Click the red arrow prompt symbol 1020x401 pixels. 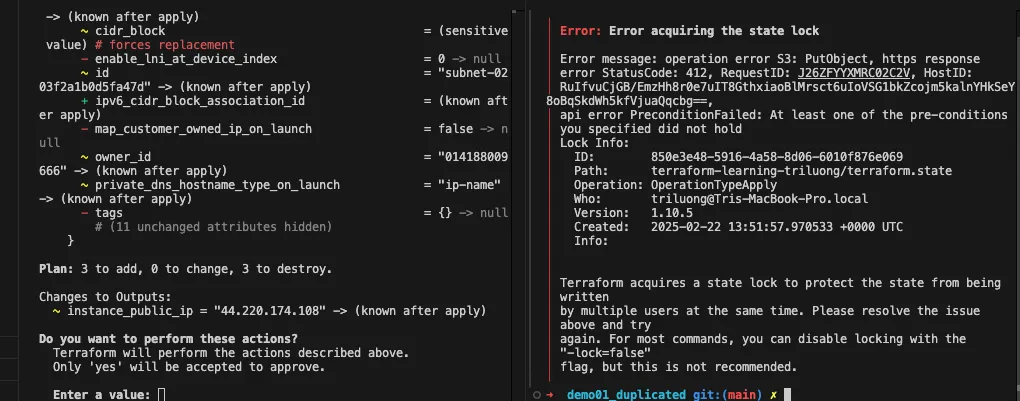point(549,394)
